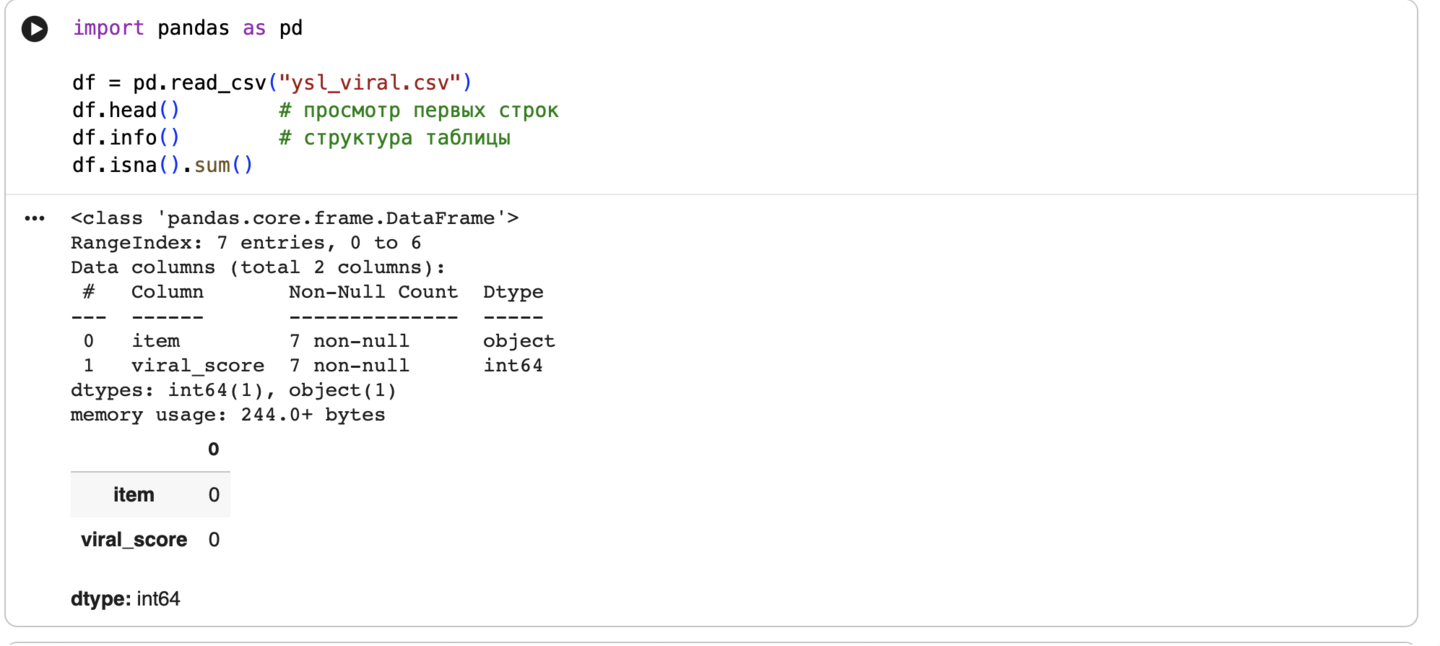
Task: Place cursor in "ysl_viral.csv" filename string
Action: pos(368,82)
